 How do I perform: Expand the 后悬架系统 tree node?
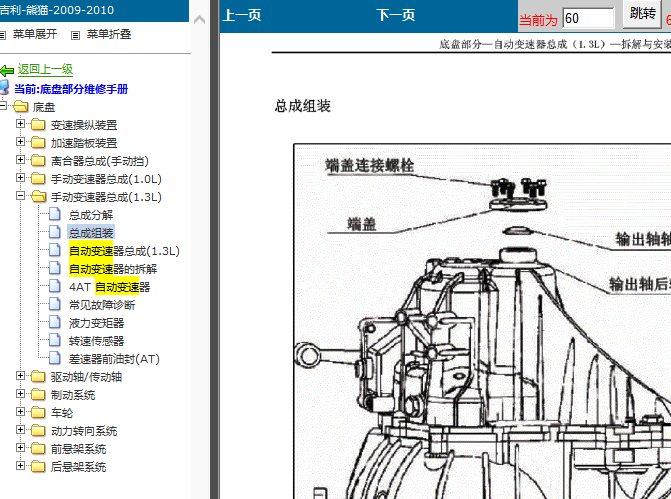[20, 466]
